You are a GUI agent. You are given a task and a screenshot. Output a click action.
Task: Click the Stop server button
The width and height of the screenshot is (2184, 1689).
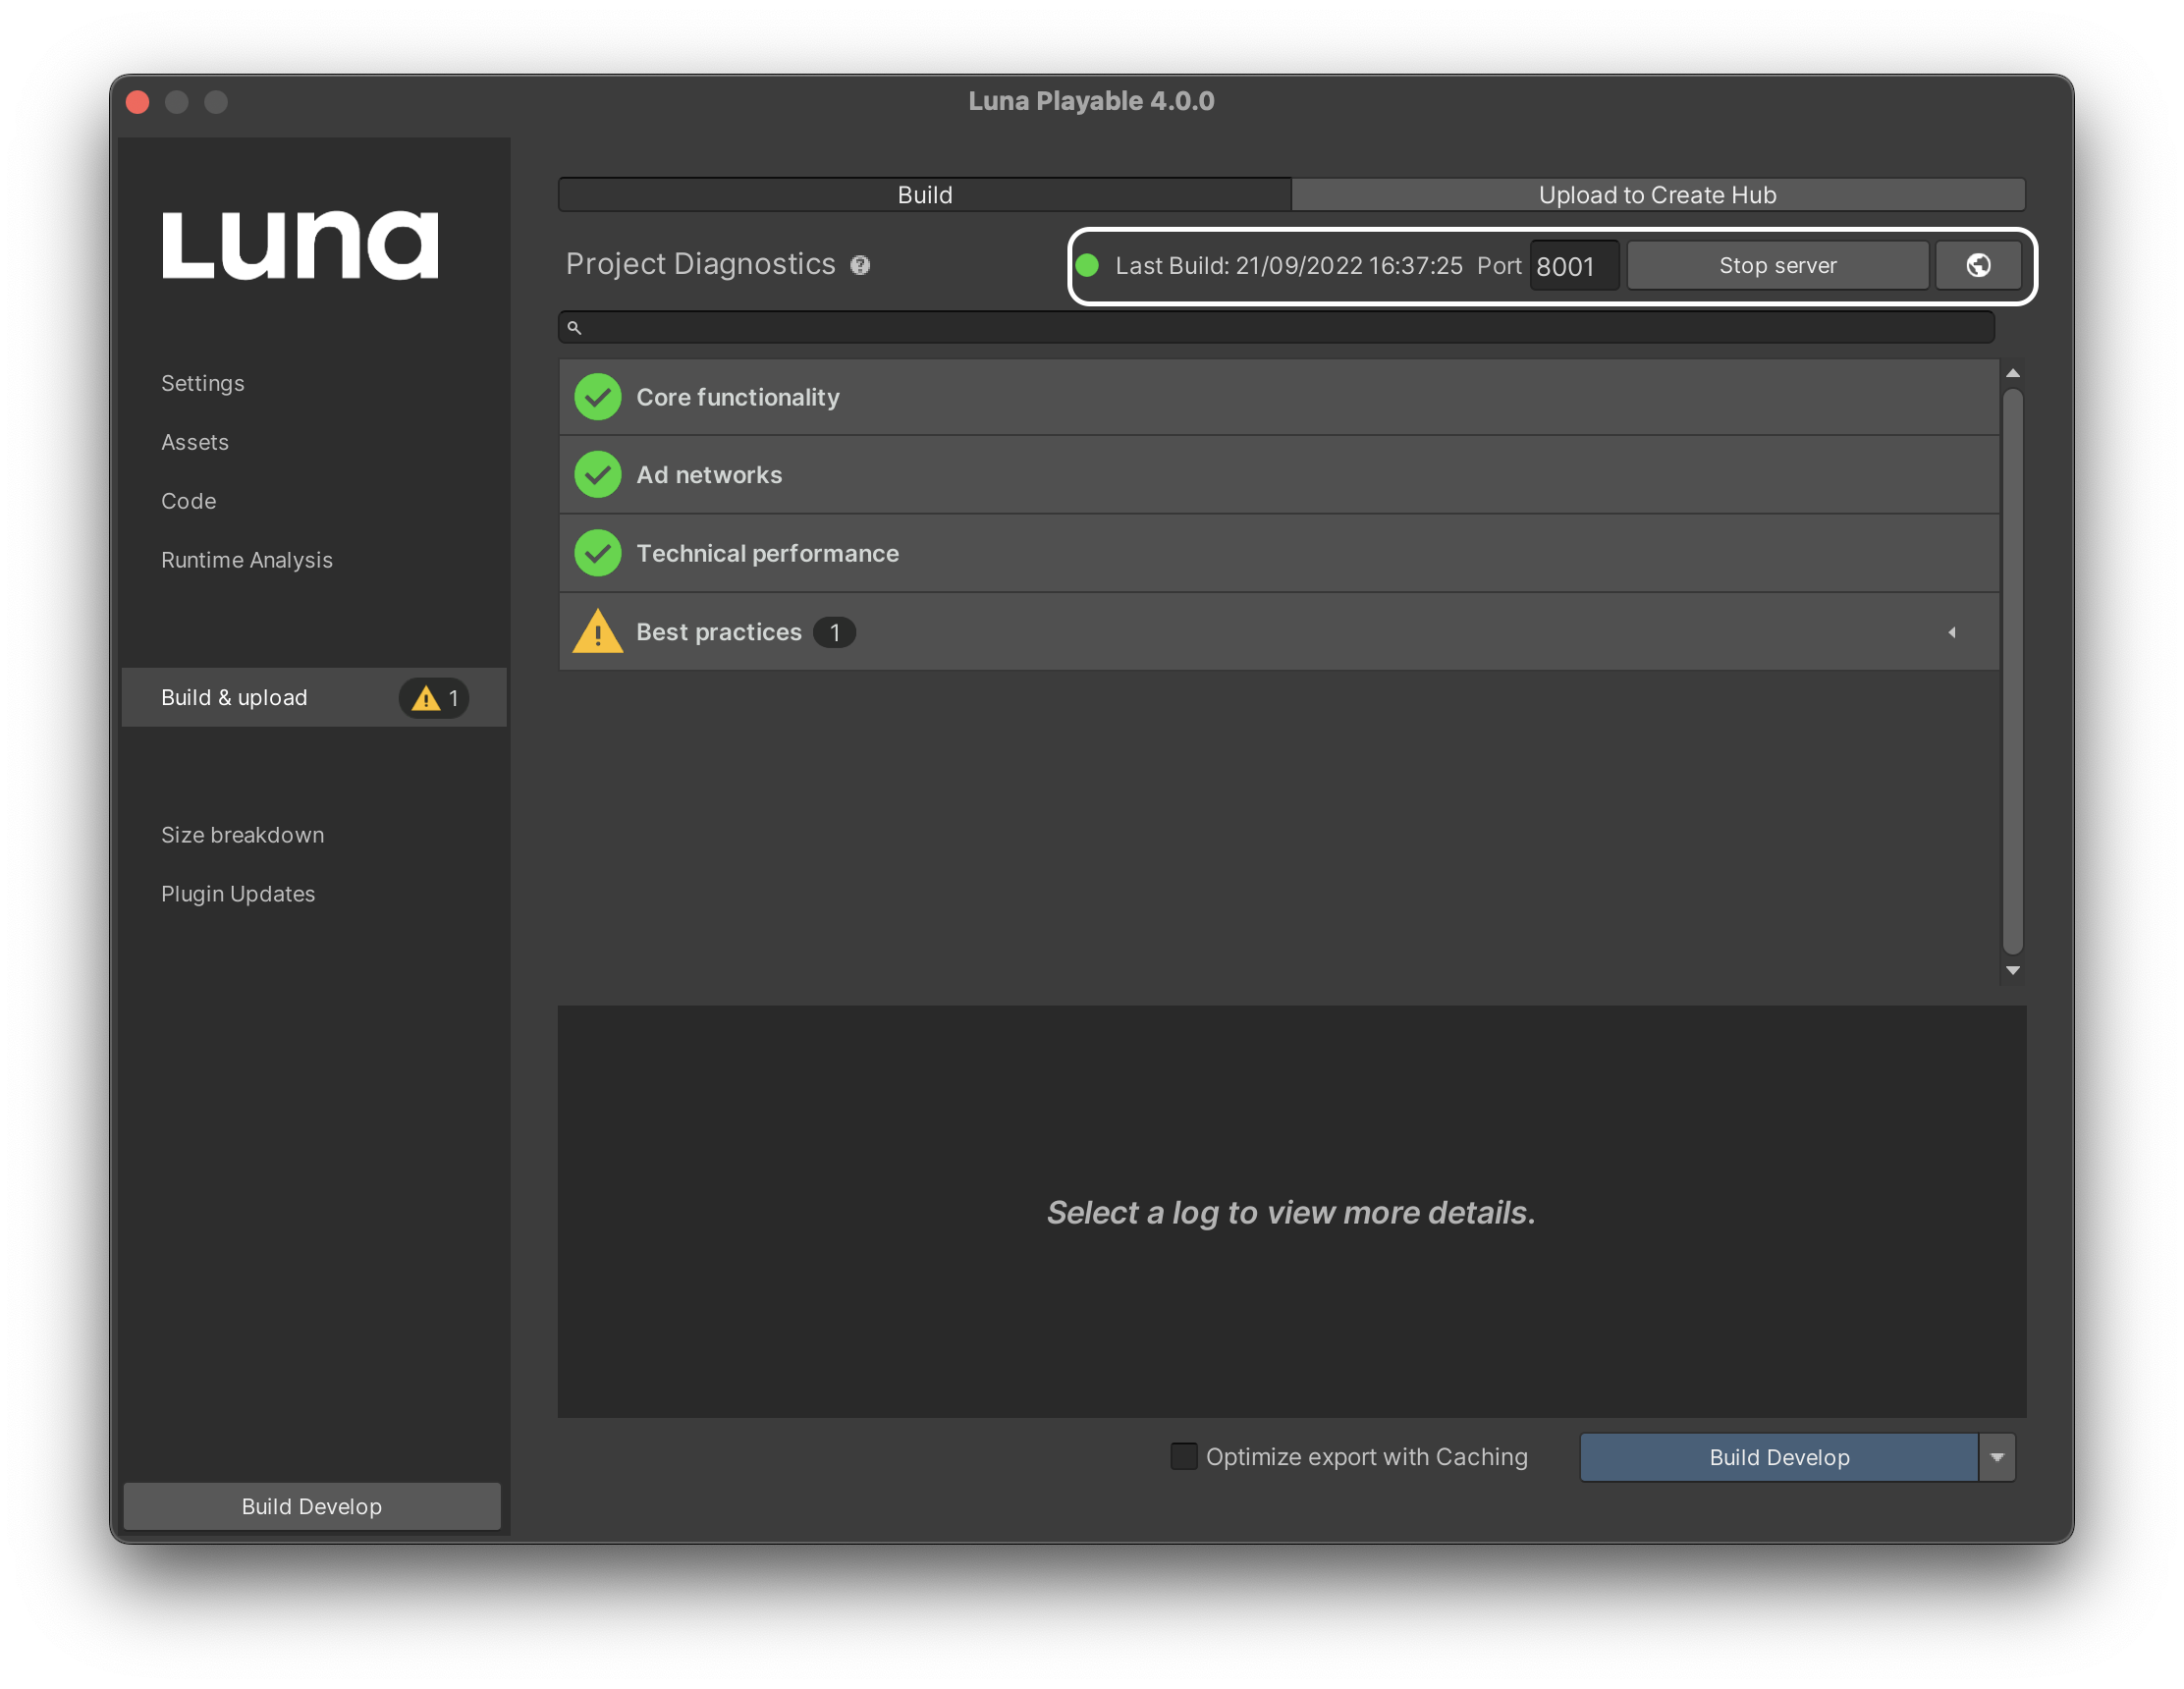click(x=1777, y=265)
